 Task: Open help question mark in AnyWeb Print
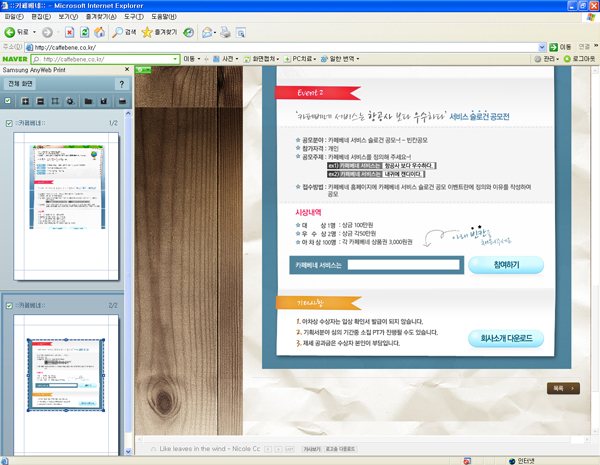pos(122,84)
